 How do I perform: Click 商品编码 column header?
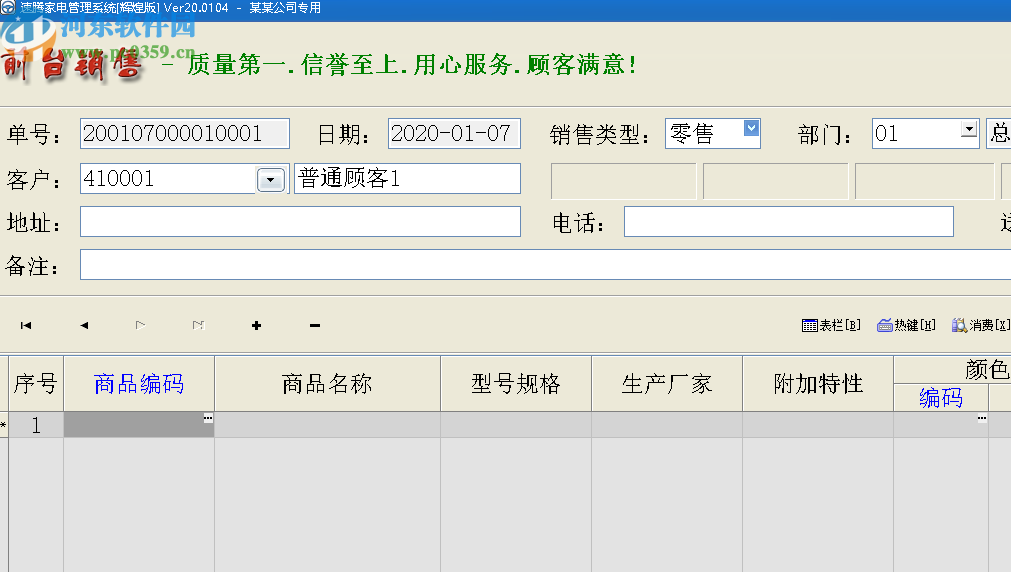pyautogui.click(x=139, y=384)
